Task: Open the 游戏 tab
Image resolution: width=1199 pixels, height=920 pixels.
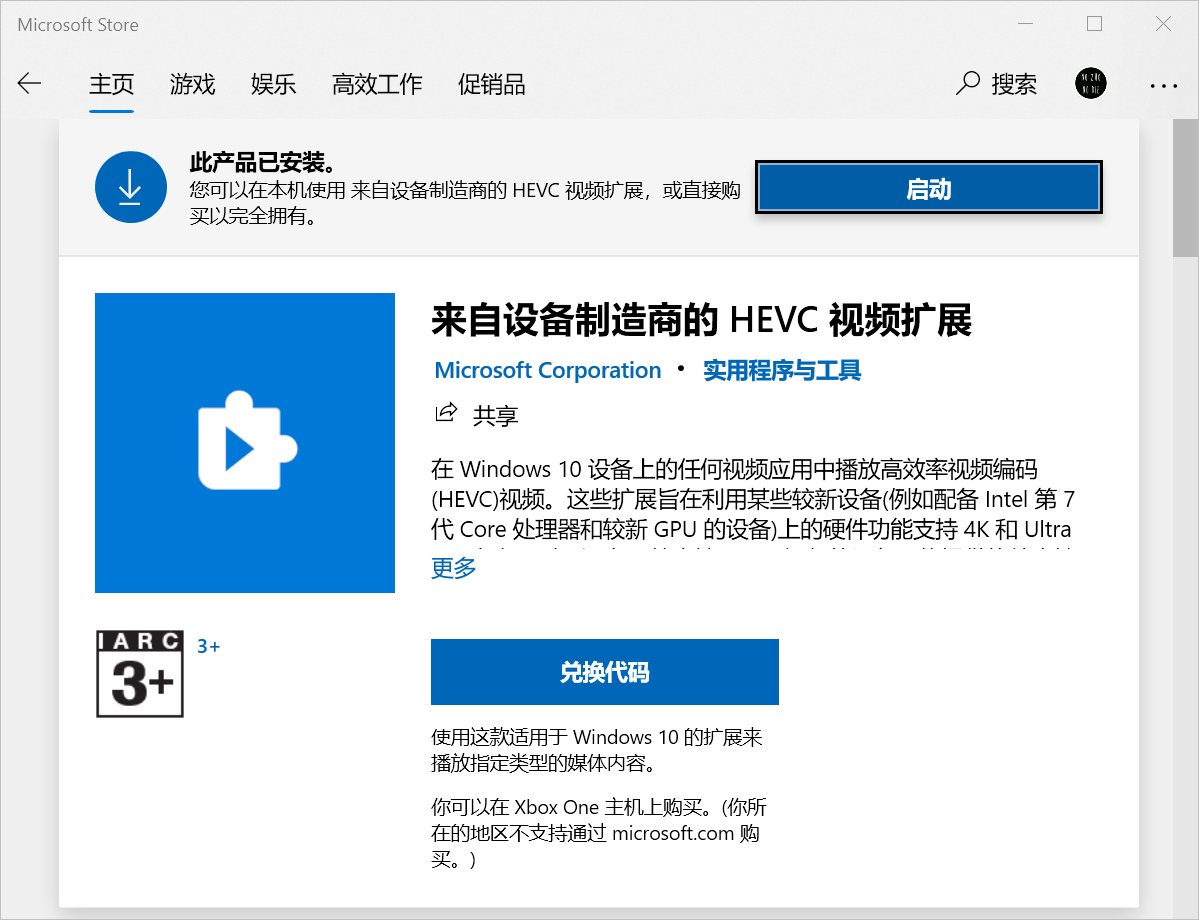Action: click(193, 84)
